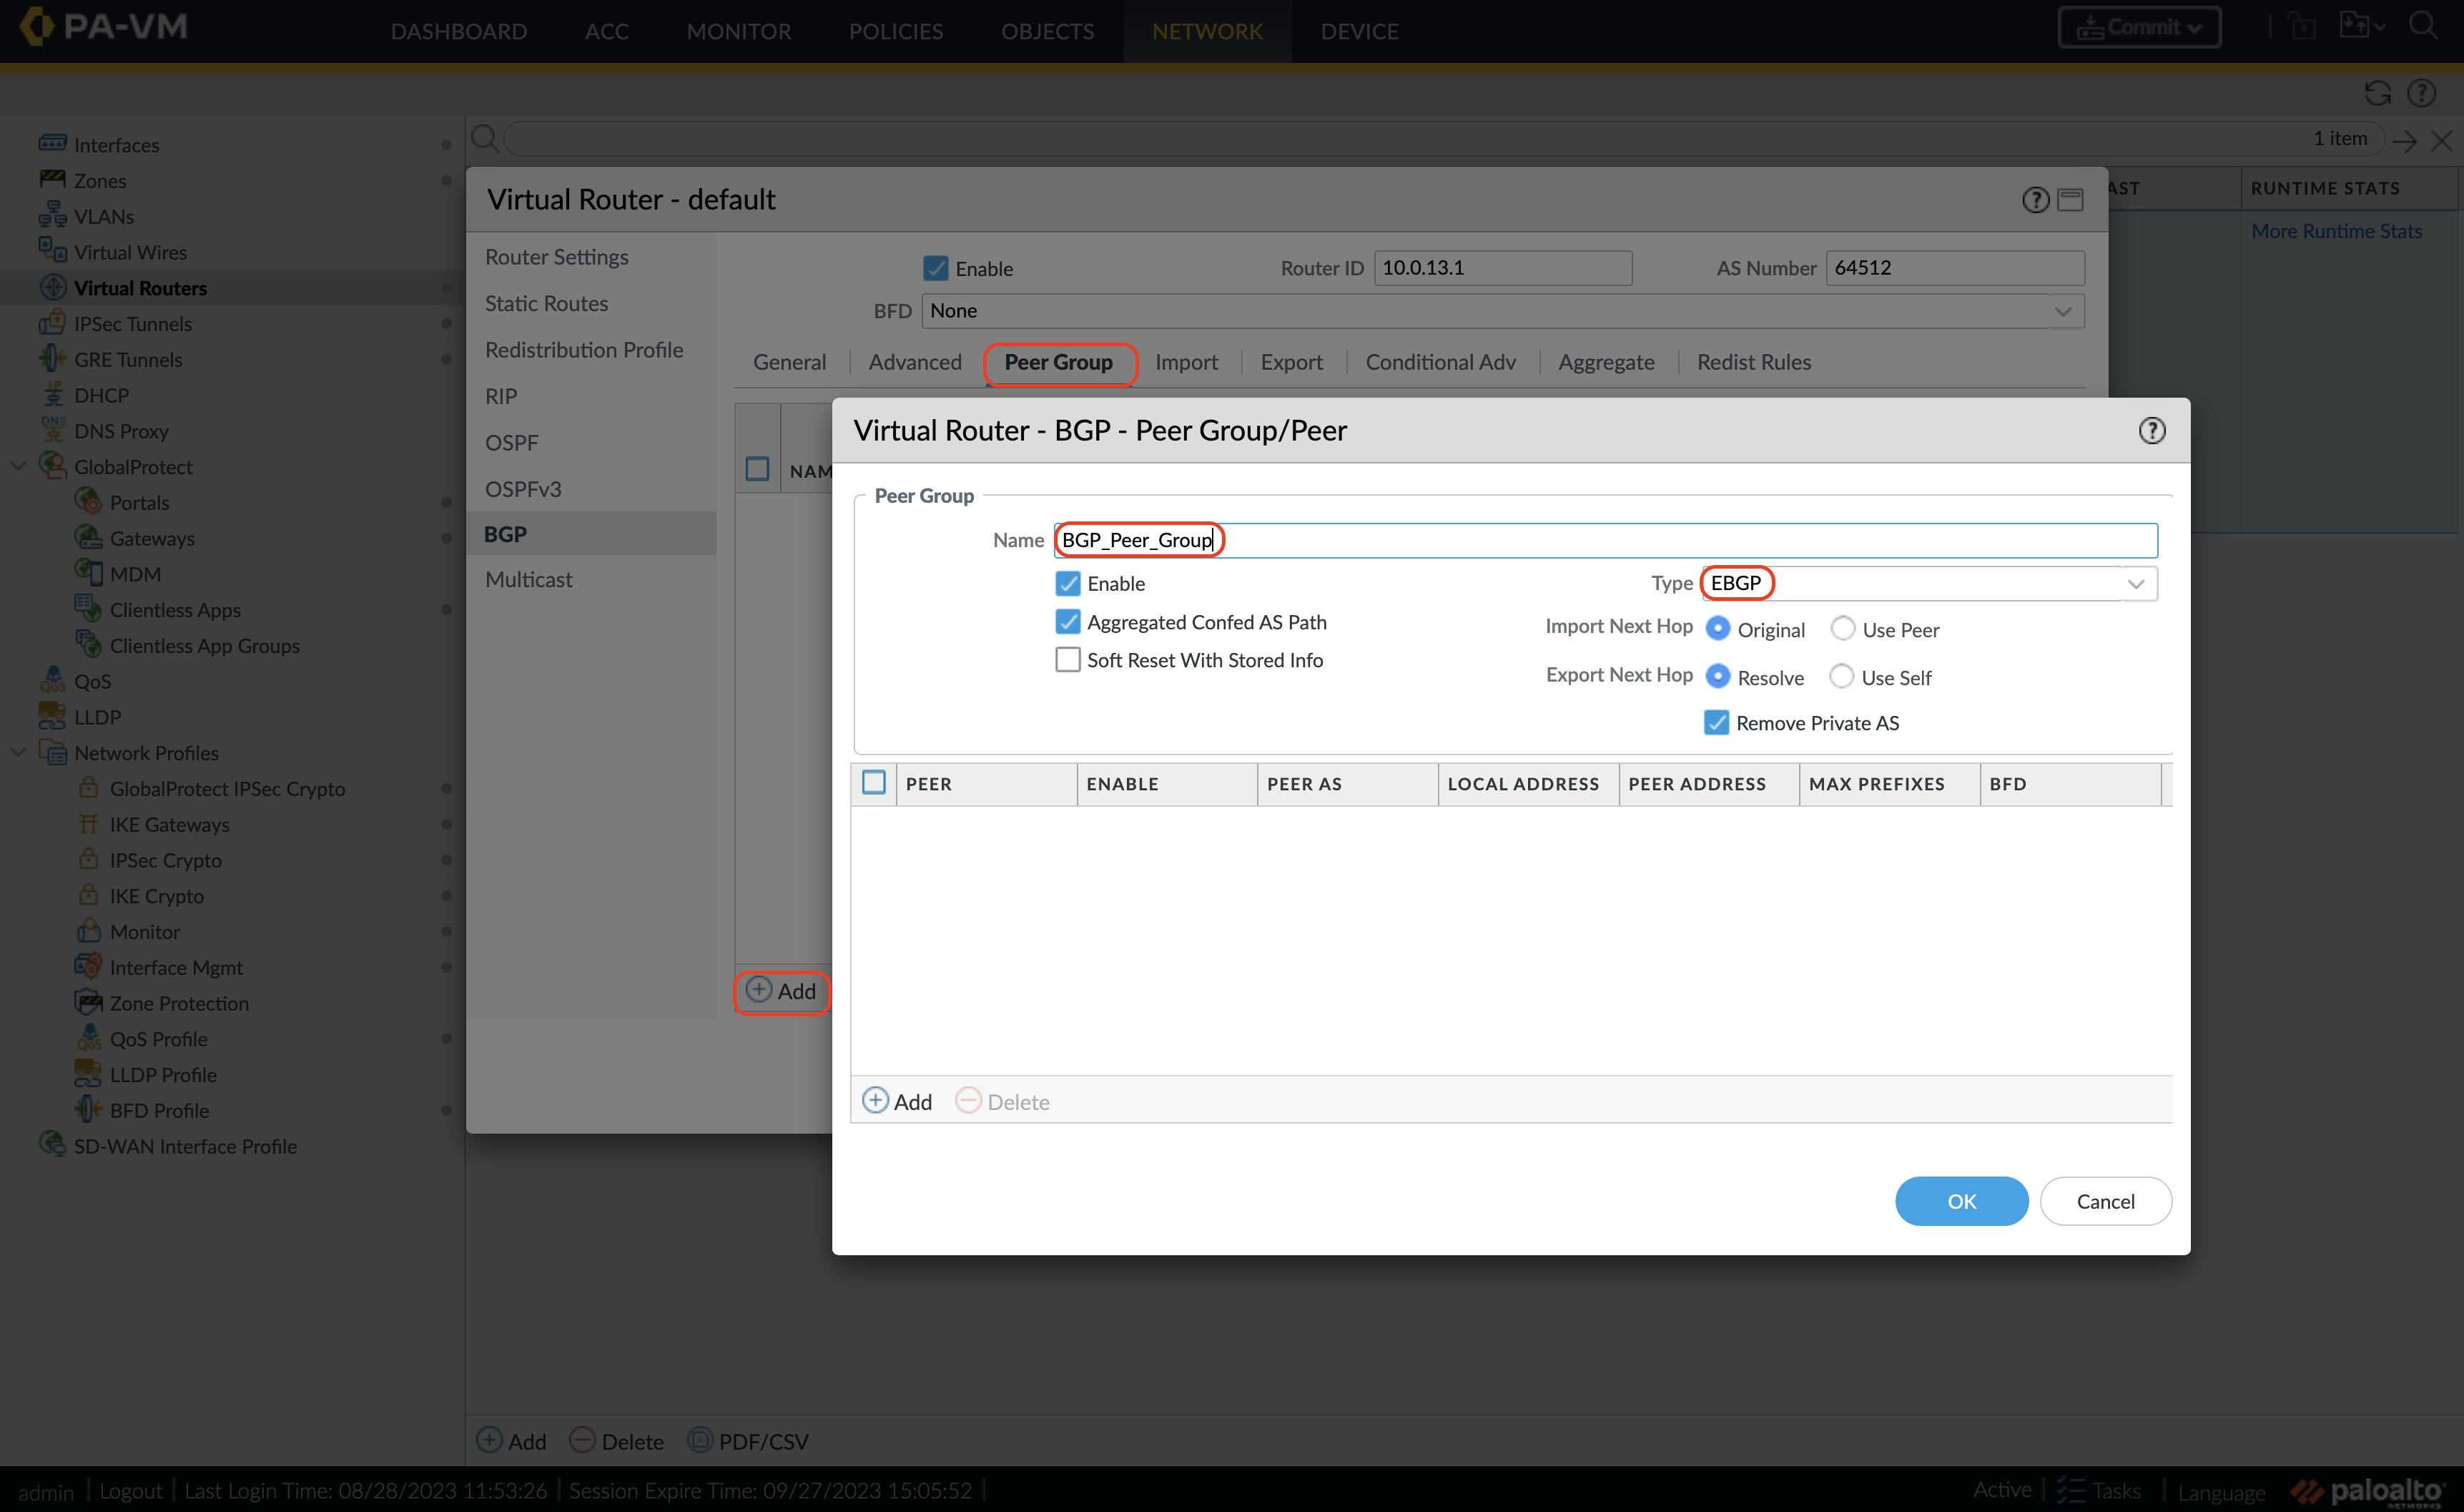
Task: Click the Tasks icon in status bar
Action: [x=2070, y=1490]
